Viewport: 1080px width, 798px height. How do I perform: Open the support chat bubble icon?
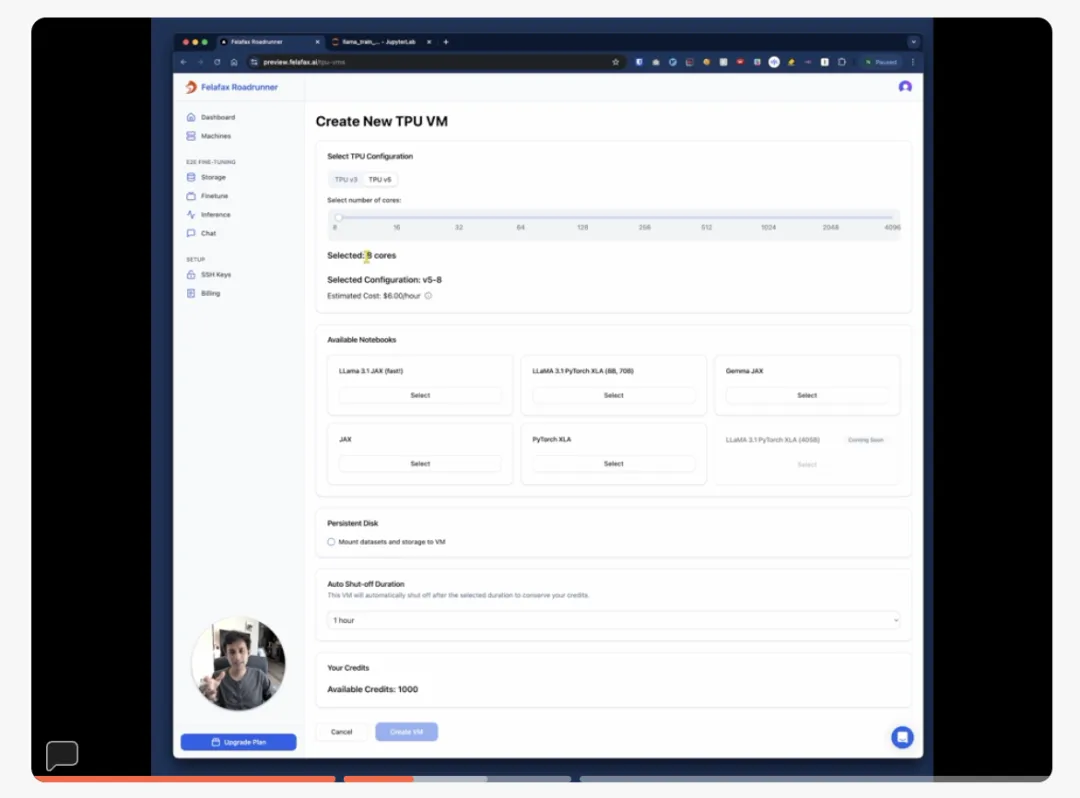pyautogui.click(x=902, y=737)
